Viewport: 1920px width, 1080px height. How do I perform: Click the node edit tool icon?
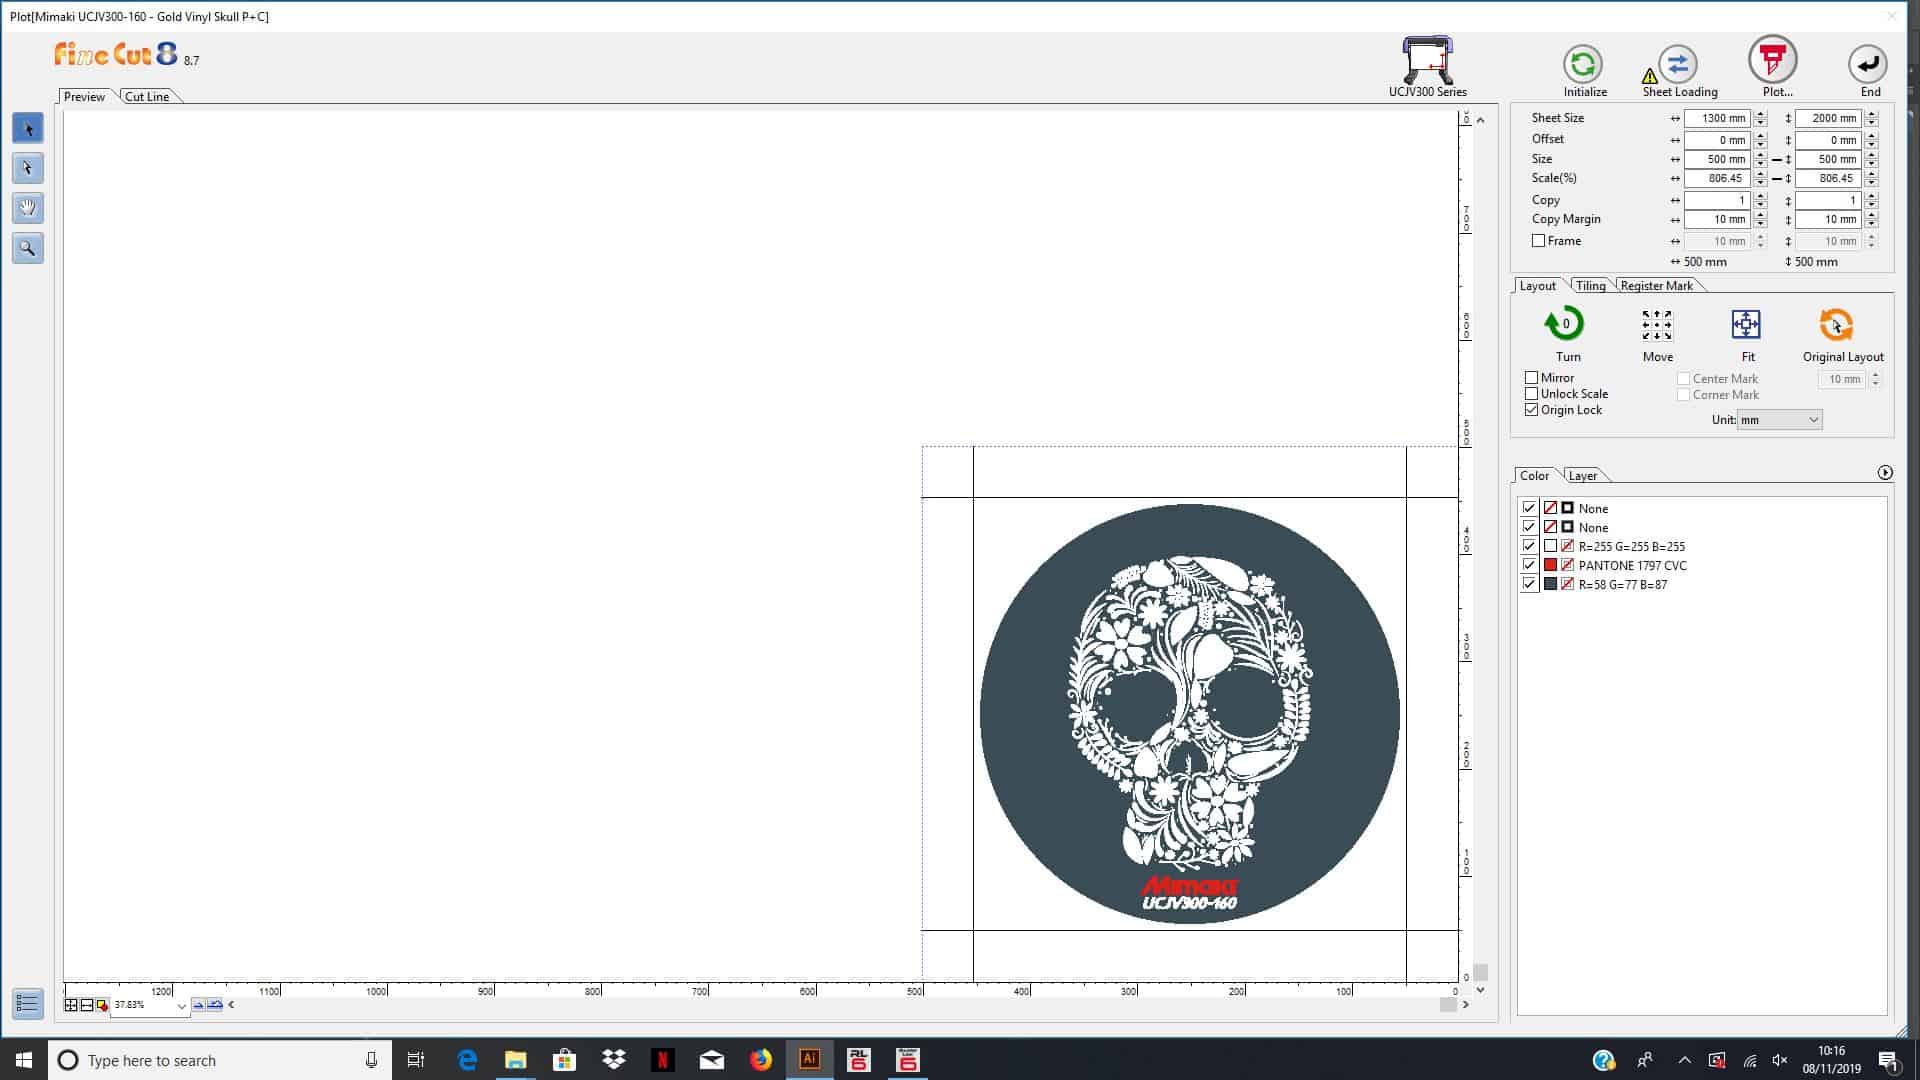point(26,167)
